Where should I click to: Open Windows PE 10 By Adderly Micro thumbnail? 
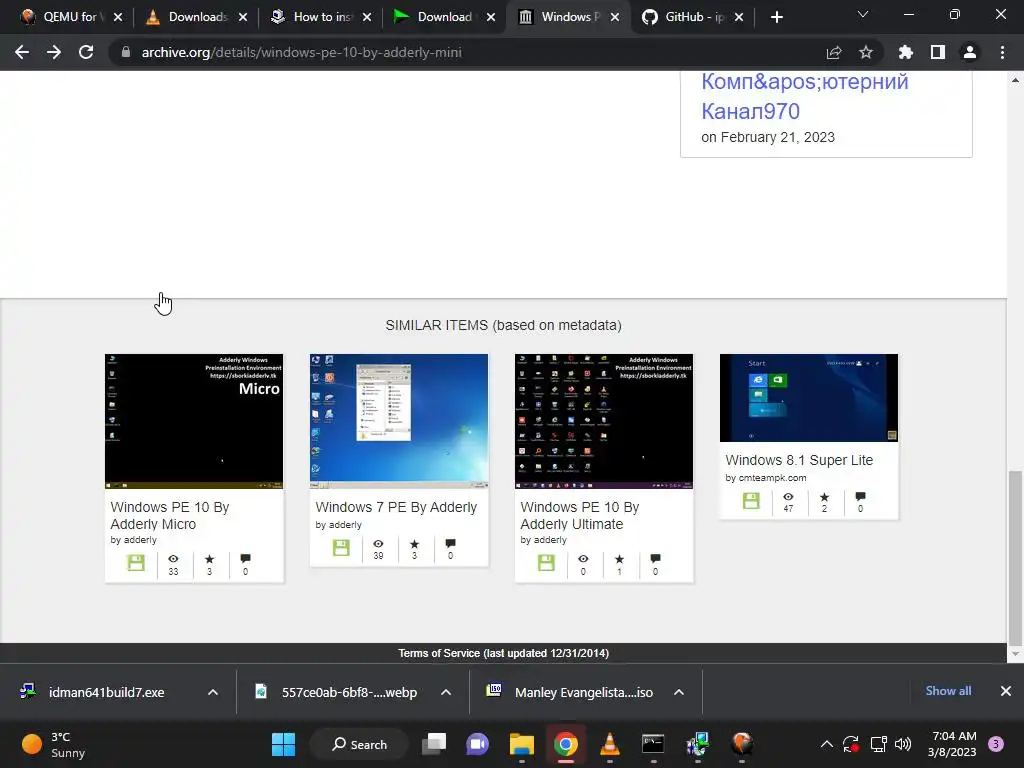[x=194, y=421]
